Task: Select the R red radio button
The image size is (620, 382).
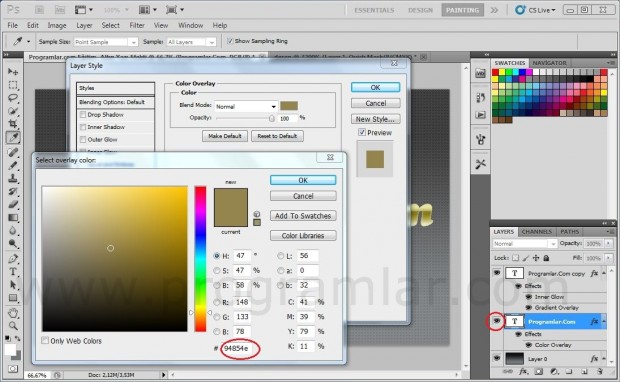Action: [x=217, y=303]
